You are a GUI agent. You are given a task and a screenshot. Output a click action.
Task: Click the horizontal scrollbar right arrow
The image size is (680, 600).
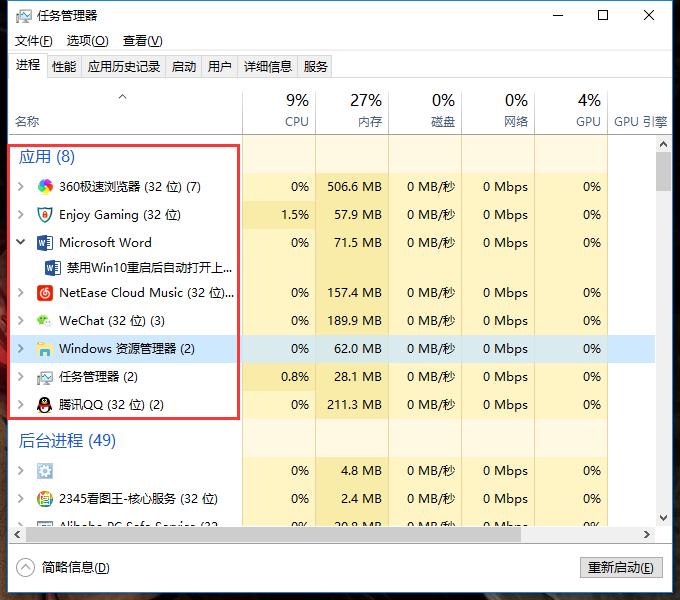click(x=647, y=535)
